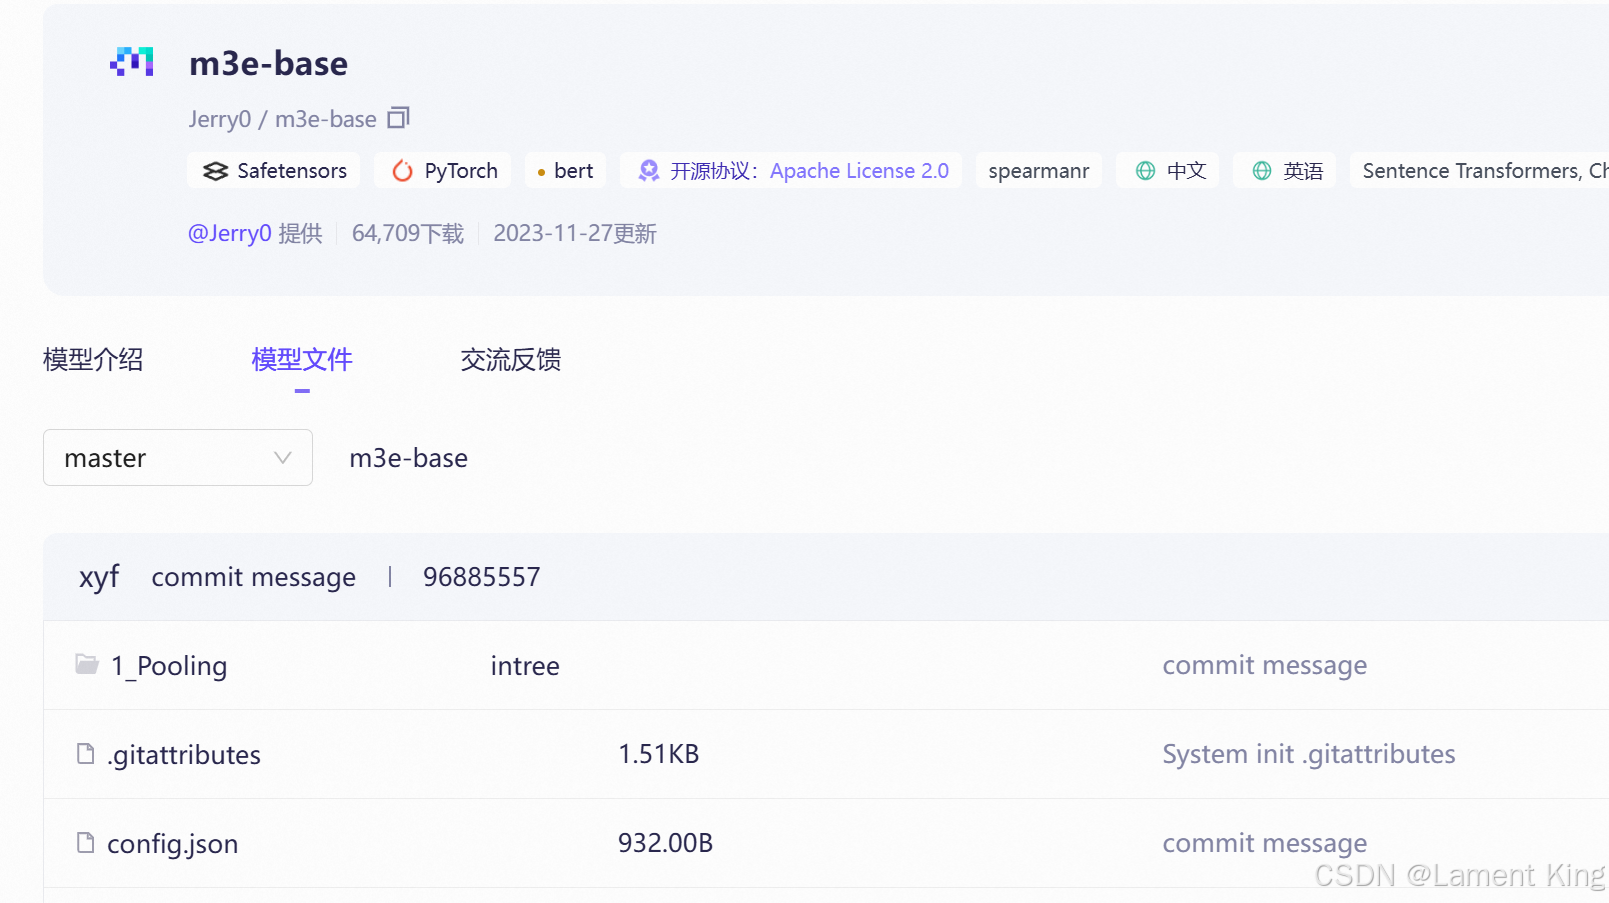Click the PyTorch flame icon
Screen dimensions: 1609x903
(402, 171)
